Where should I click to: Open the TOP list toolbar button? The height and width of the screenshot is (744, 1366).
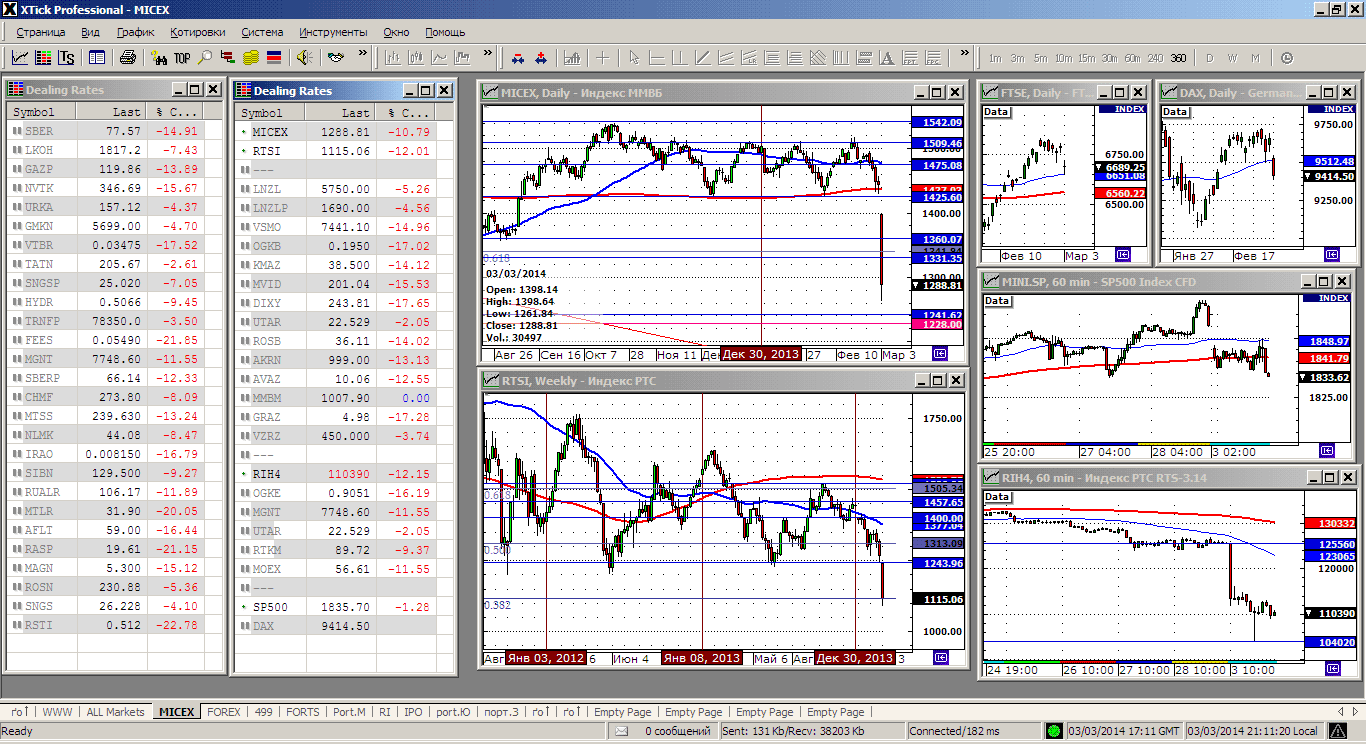(x=182, y=58)
